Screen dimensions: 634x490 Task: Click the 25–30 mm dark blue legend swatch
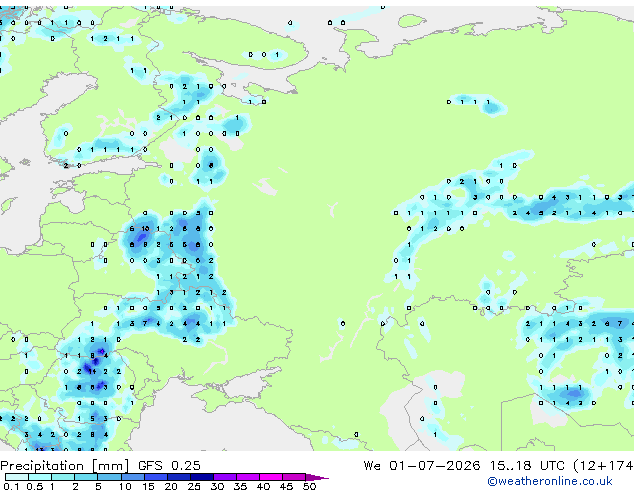(202, 477)
